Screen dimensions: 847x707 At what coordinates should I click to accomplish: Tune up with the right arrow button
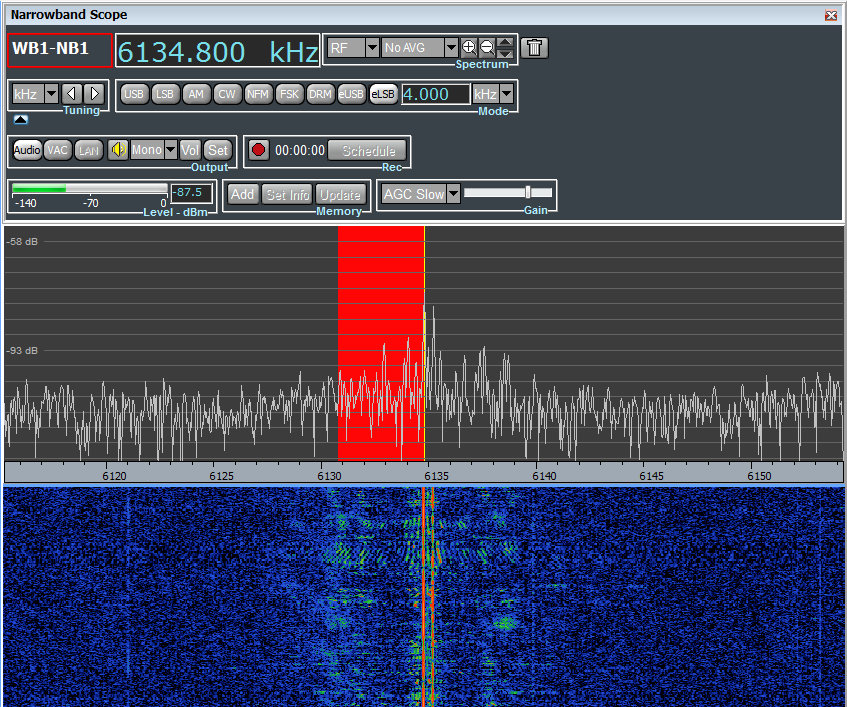tap(95, 94)
